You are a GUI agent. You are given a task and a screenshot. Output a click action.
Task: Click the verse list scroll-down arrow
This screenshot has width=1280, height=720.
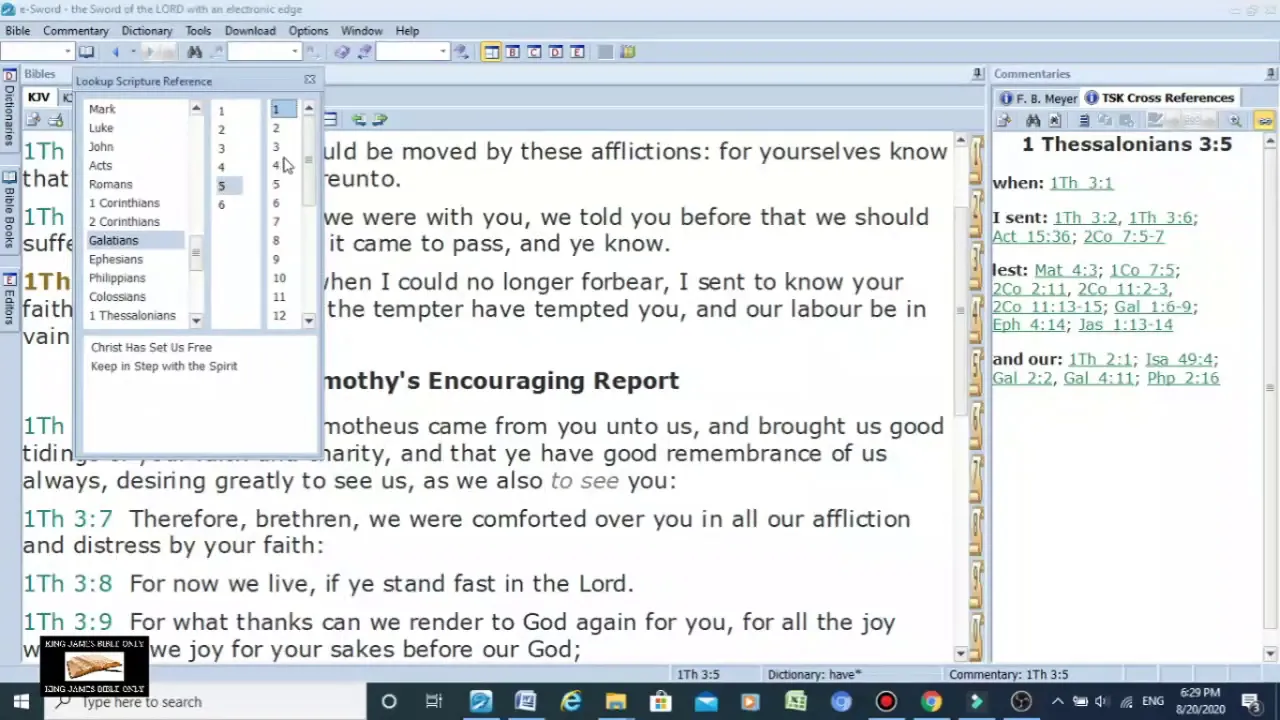[x=308, y=320]
